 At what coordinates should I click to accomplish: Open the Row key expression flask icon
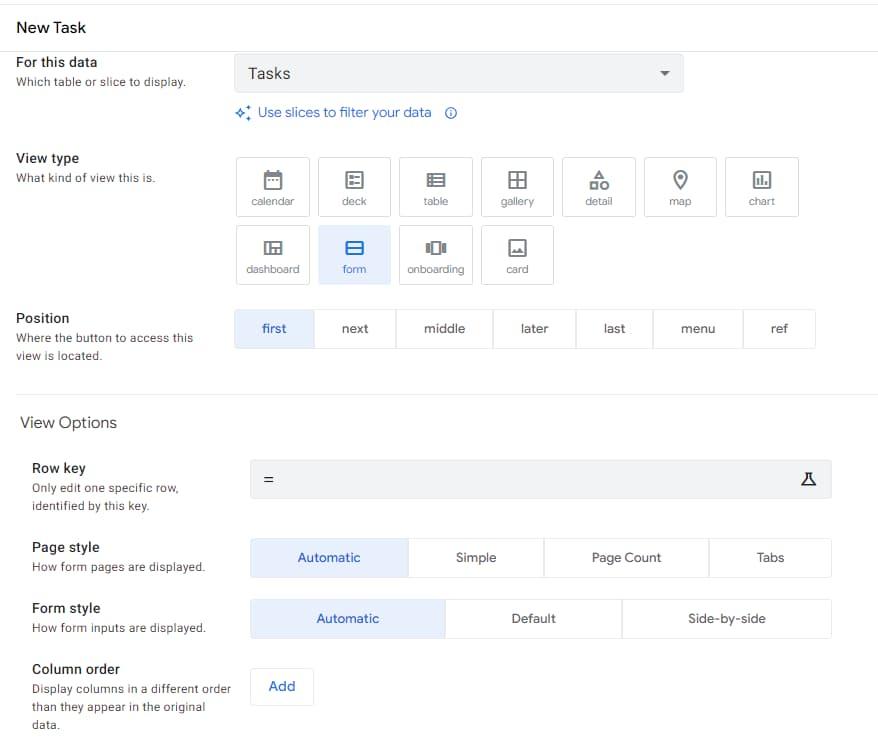pyautogui.click(x=809, y=479)
